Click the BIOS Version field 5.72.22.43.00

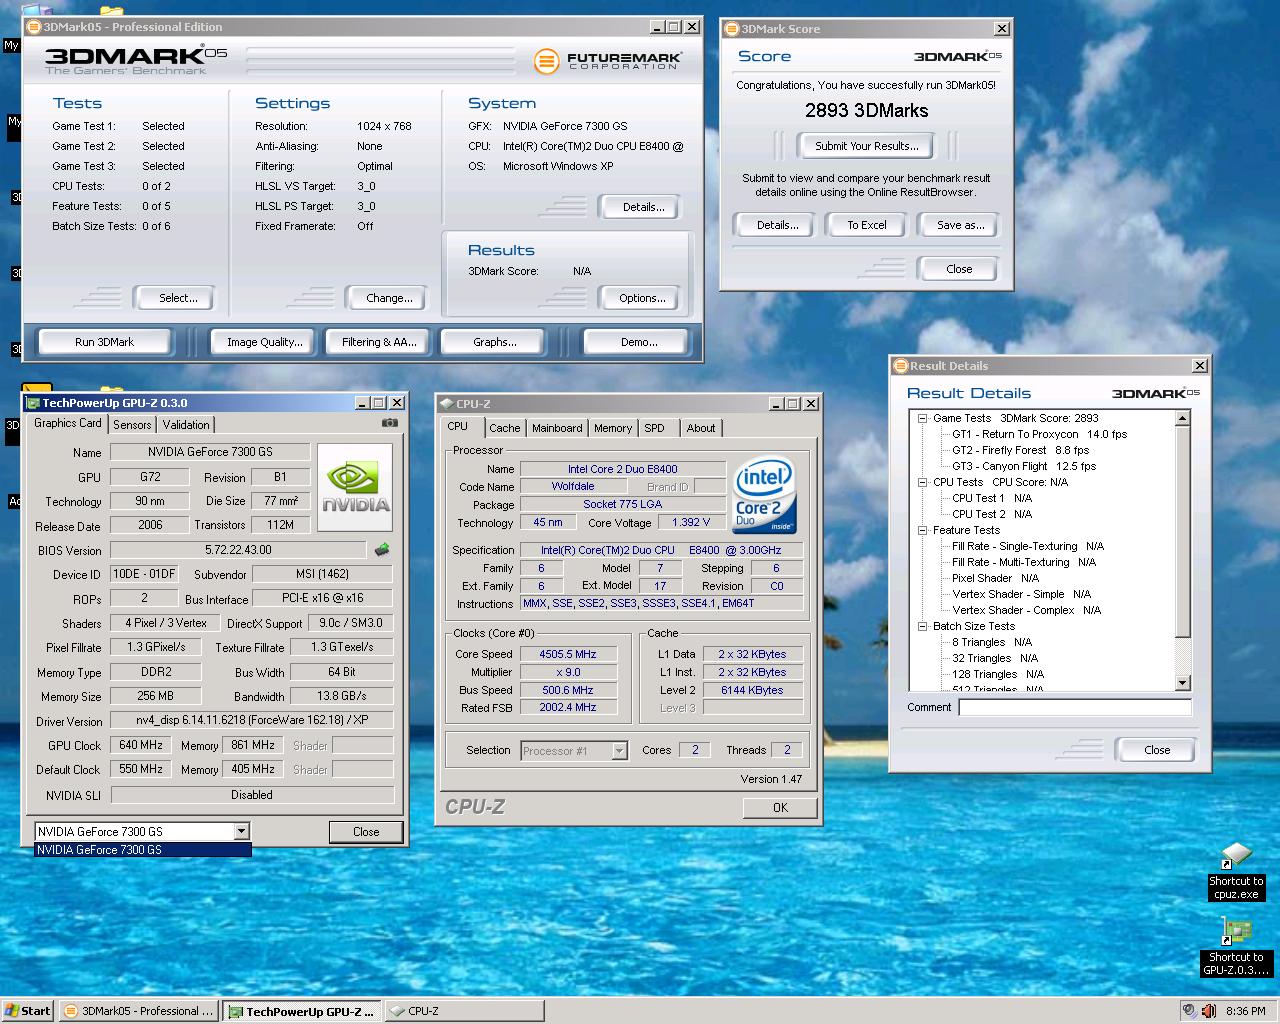(238, 550)
